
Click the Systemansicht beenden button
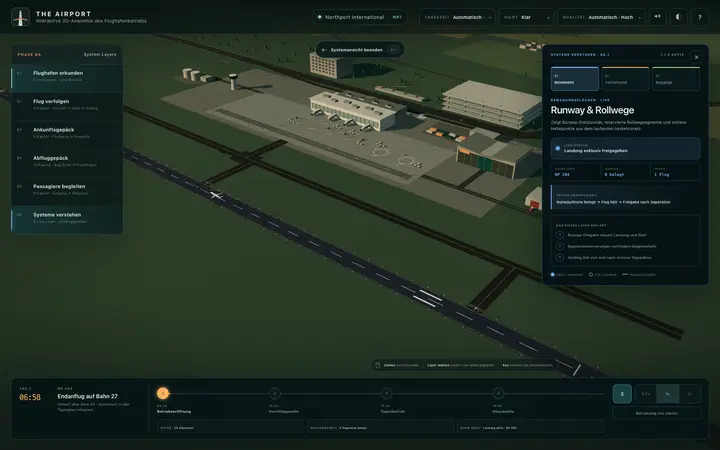(360, 50)
